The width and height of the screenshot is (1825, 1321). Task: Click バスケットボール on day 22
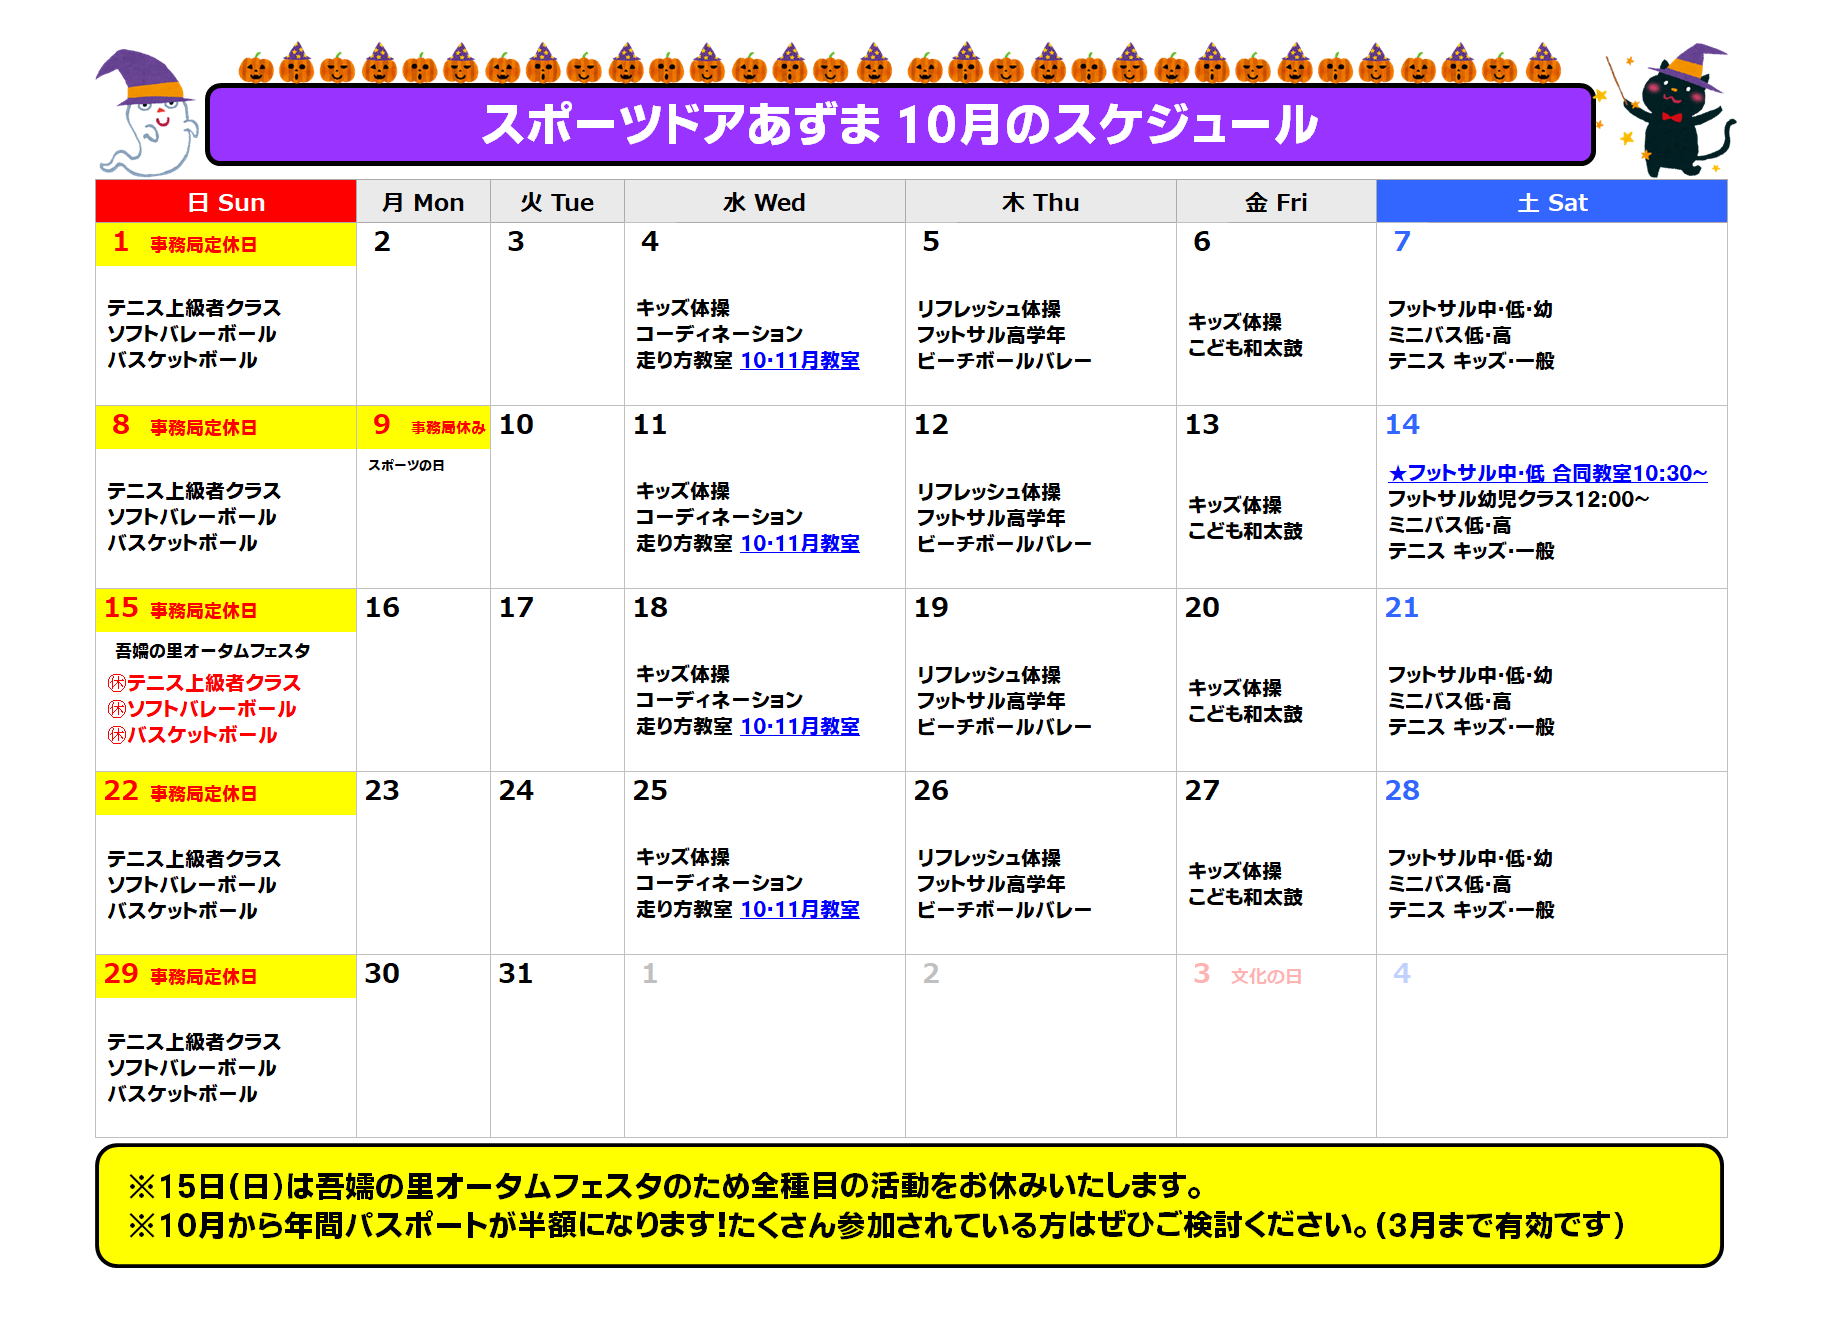click(x=182, y=911)
